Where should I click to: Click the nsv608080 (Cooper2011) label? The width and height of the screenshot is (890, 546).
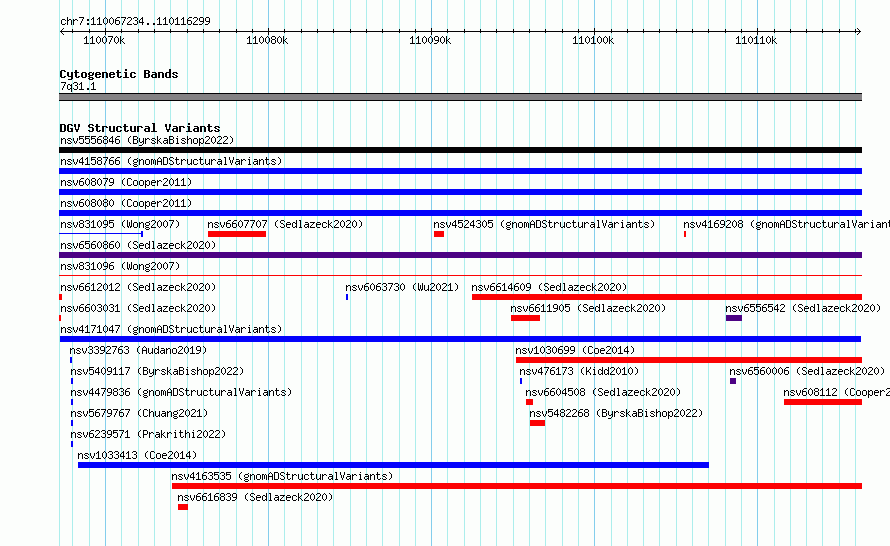coord(126,203)
